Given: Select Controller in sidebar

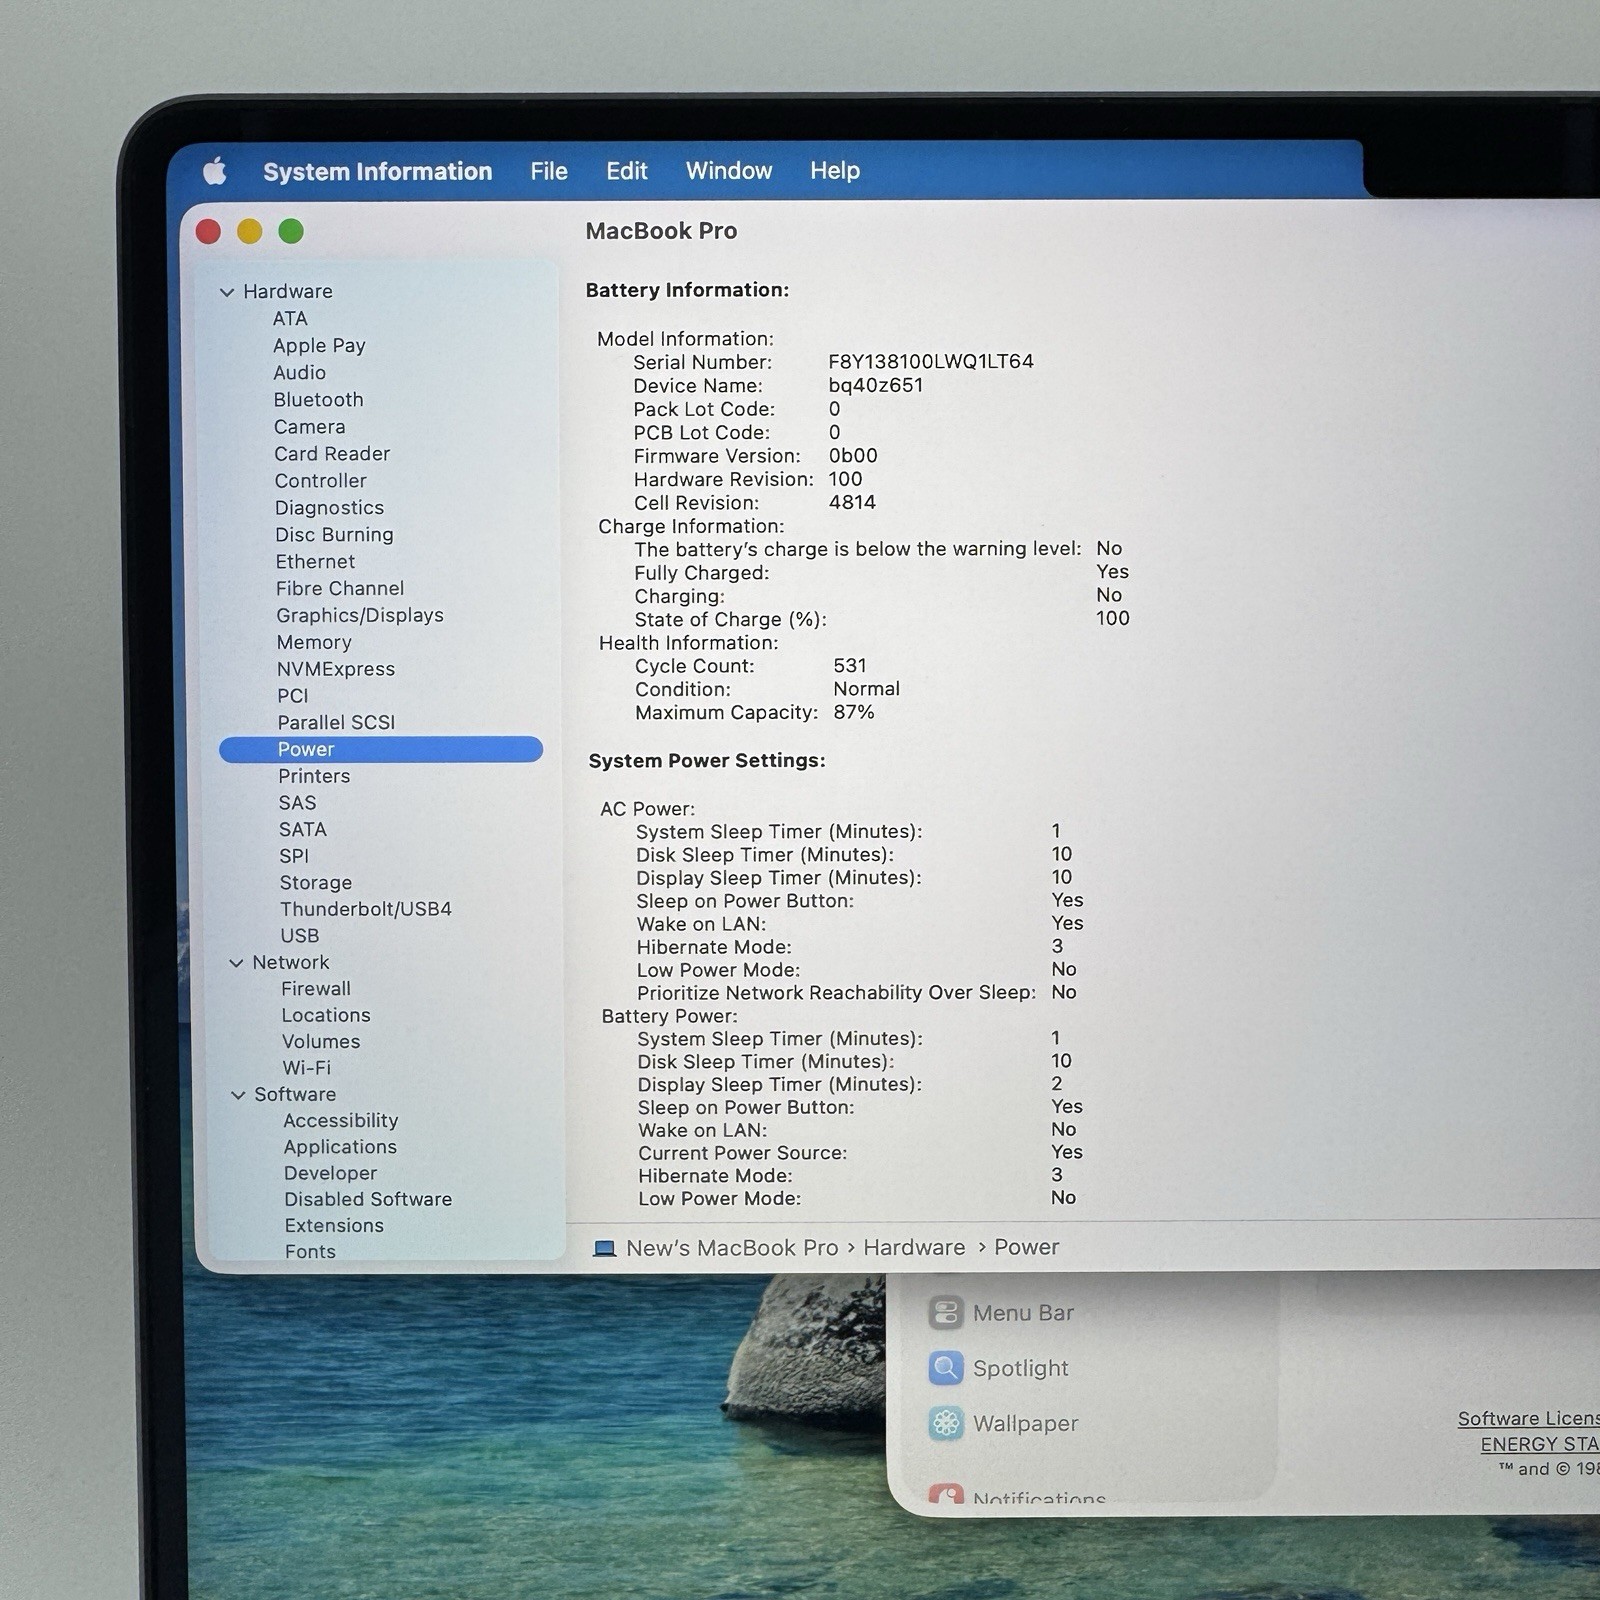Looking at the screenshot, I should (320, 480).
